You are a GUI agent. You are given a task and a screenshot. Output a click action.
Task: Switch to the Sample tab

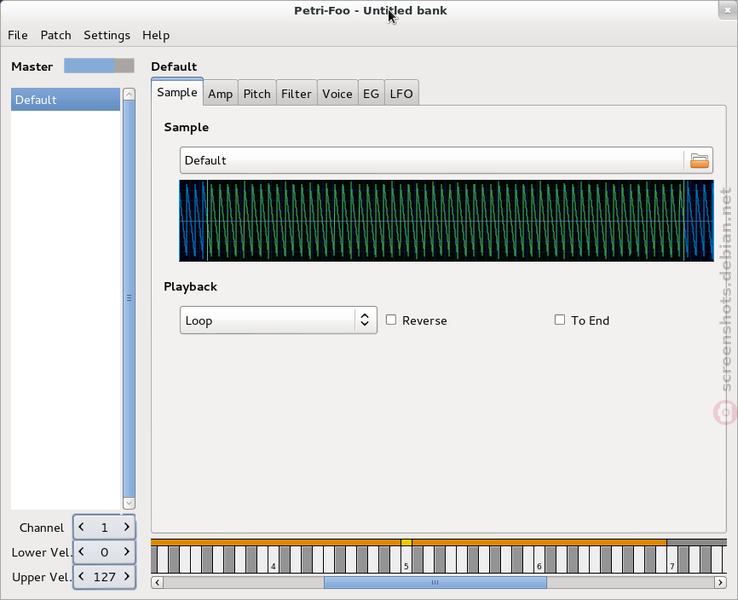point(177,92)
